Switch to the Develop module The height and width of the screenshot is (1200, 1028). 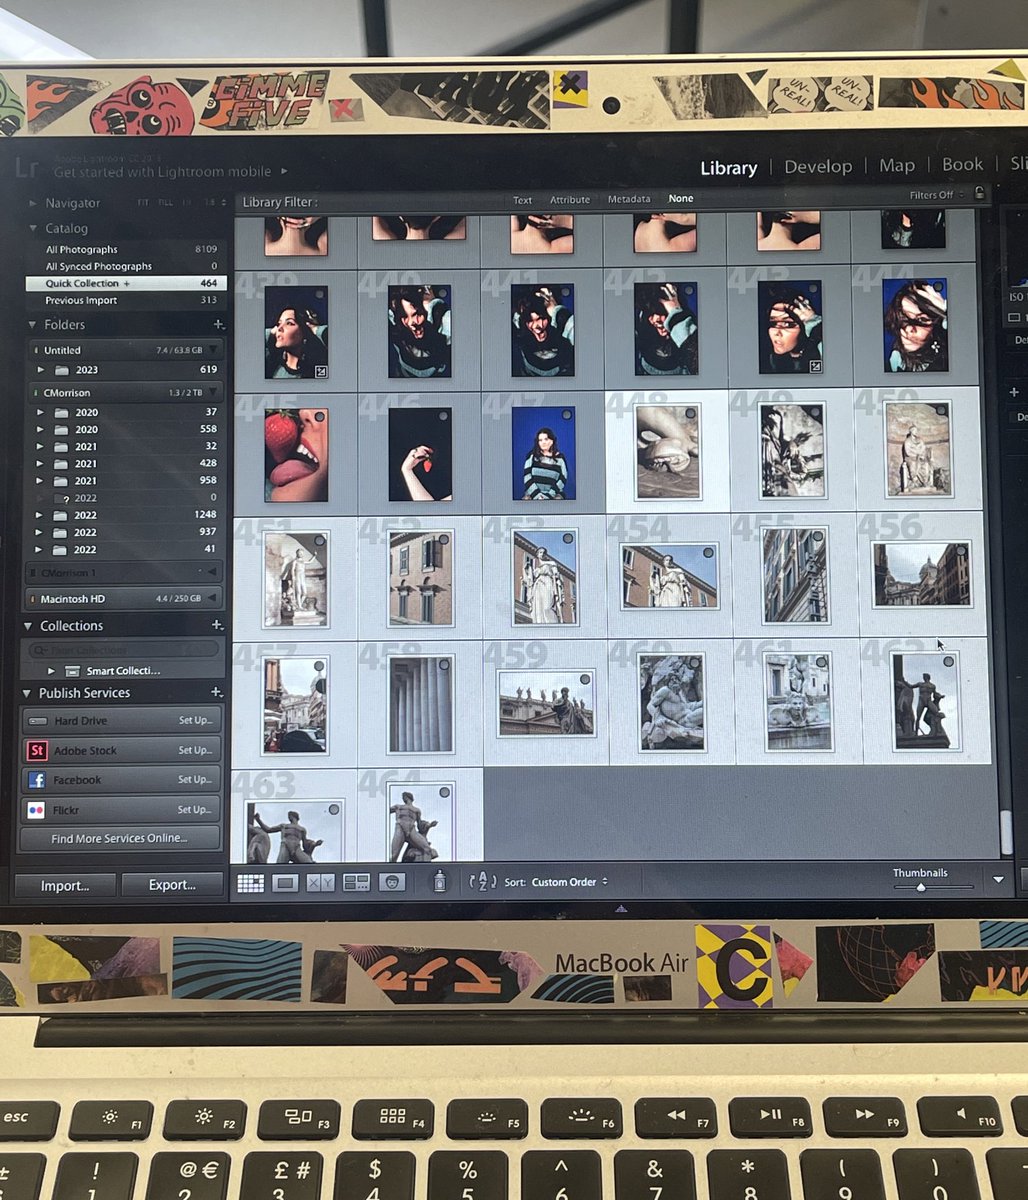point(819,165)
